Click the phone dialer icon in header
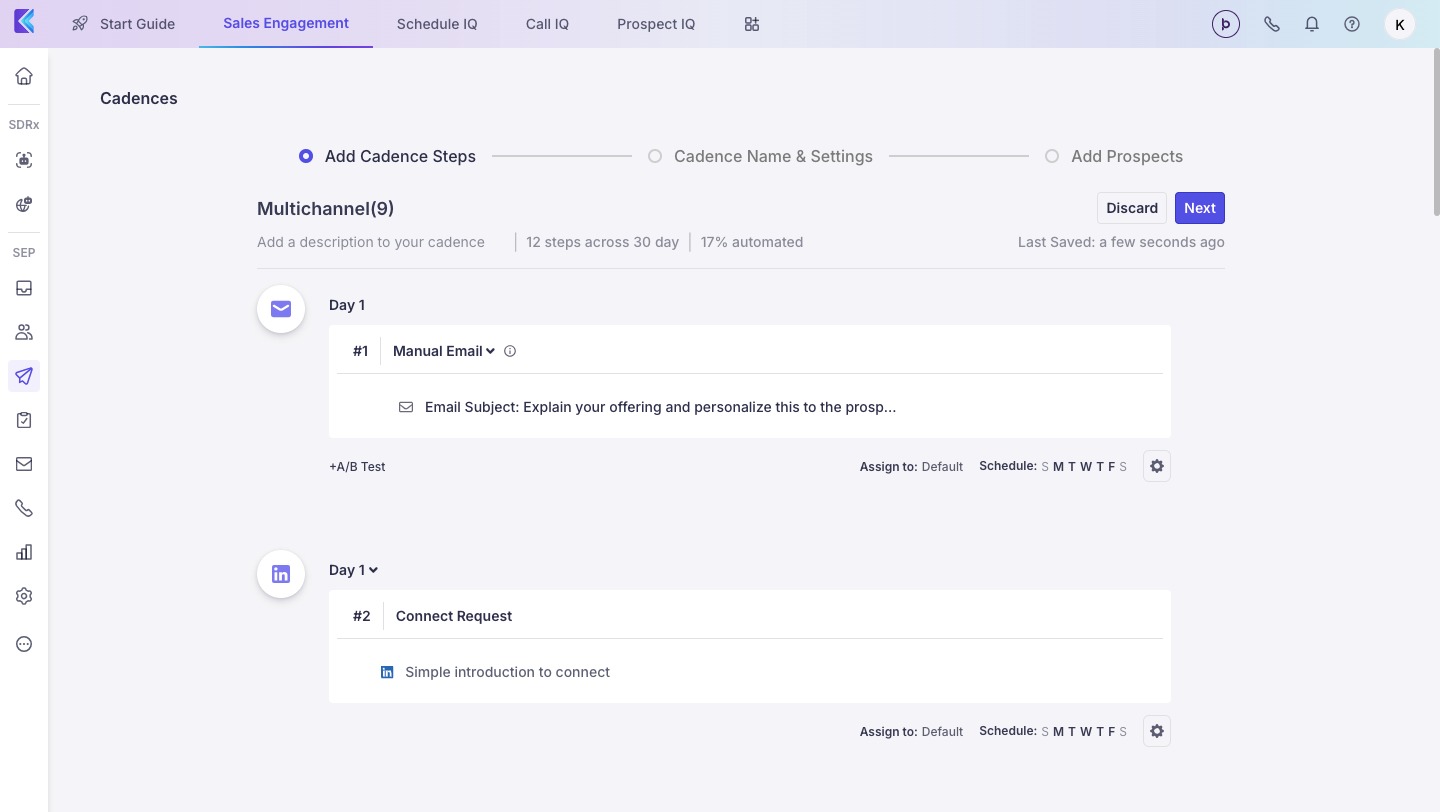Screen dimensions: 1440x812 [1272, 24]
